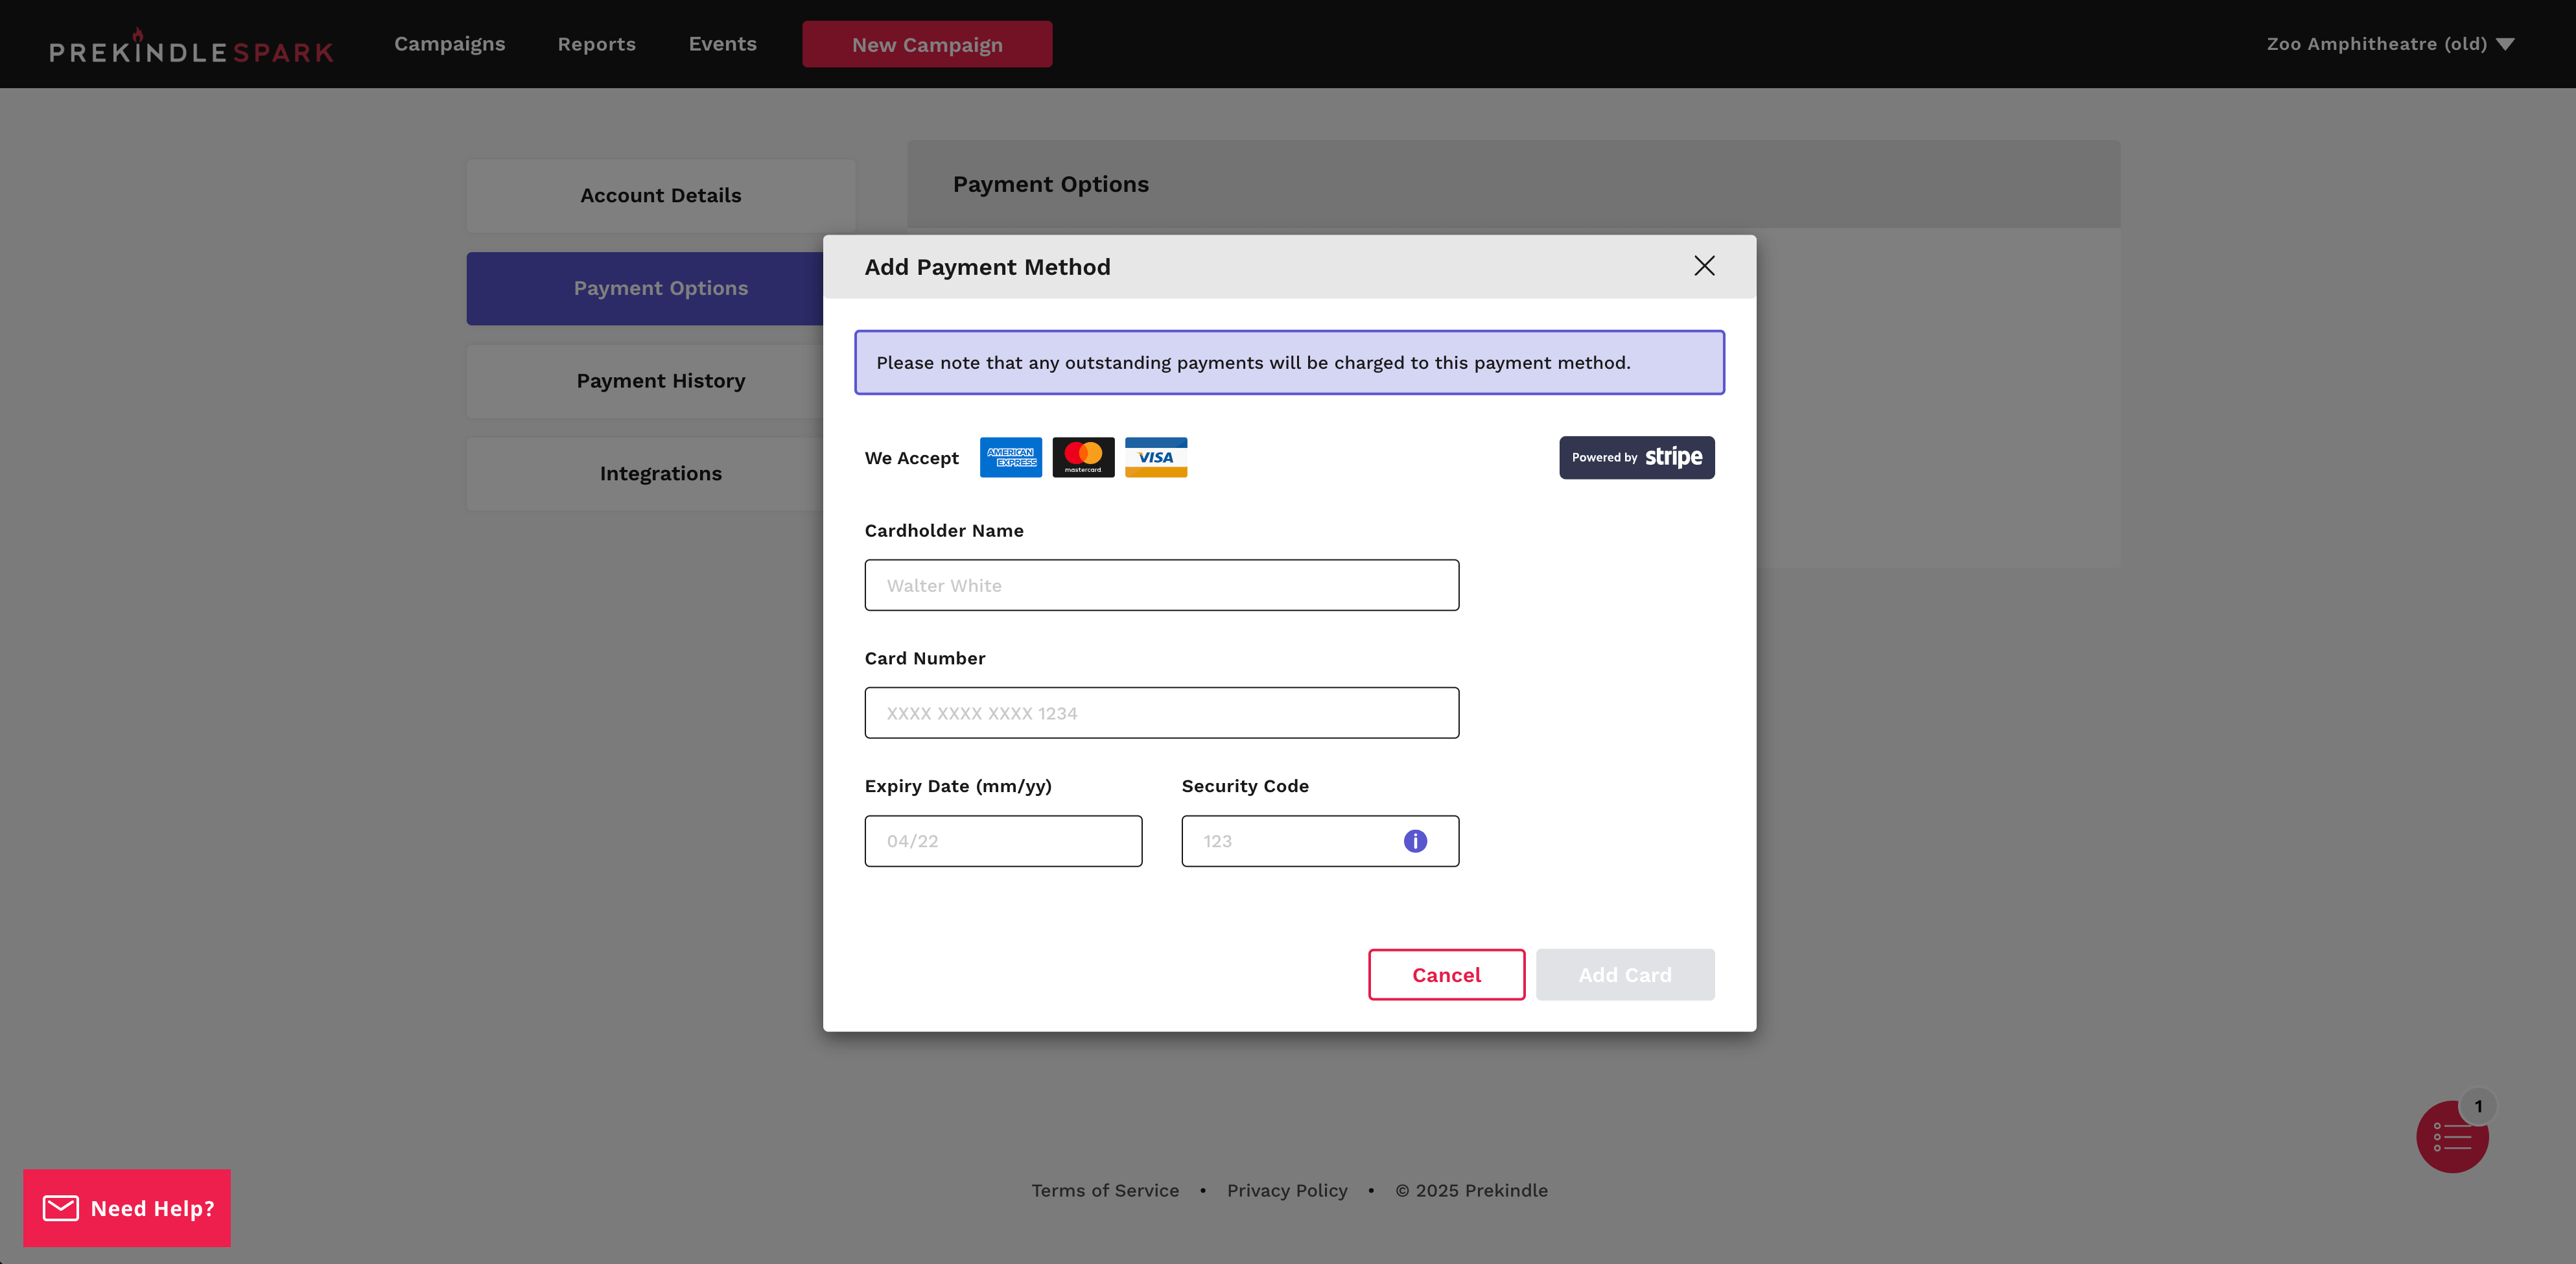Select the Expiry Date input
The image size is (2576, 1264).
[1003, 841]
